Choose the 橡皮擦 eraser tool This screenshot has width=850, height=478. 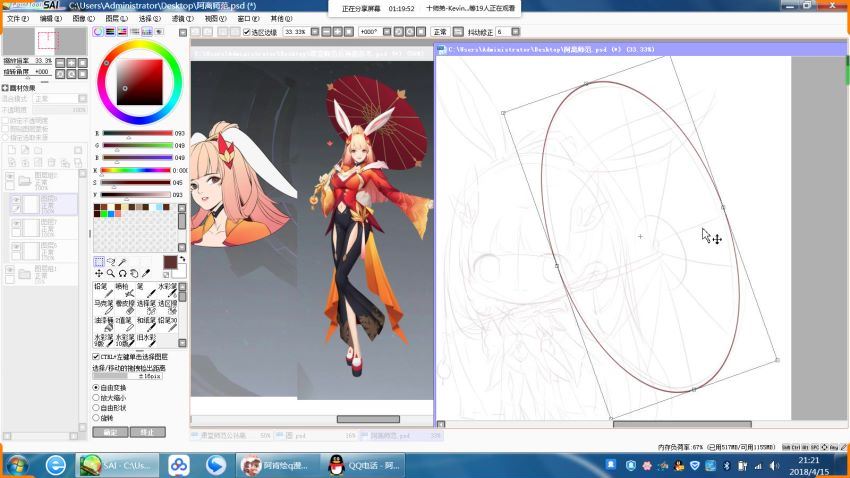coord(125,307)
